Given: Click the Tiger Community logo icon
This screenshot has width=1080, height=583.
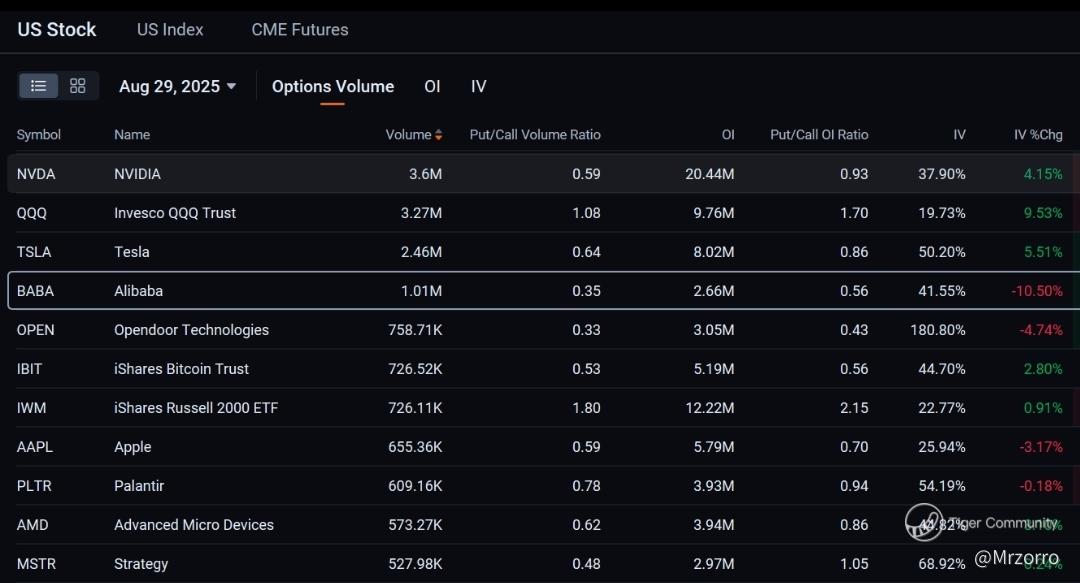Looking at the screenshot, I should 924,522.
